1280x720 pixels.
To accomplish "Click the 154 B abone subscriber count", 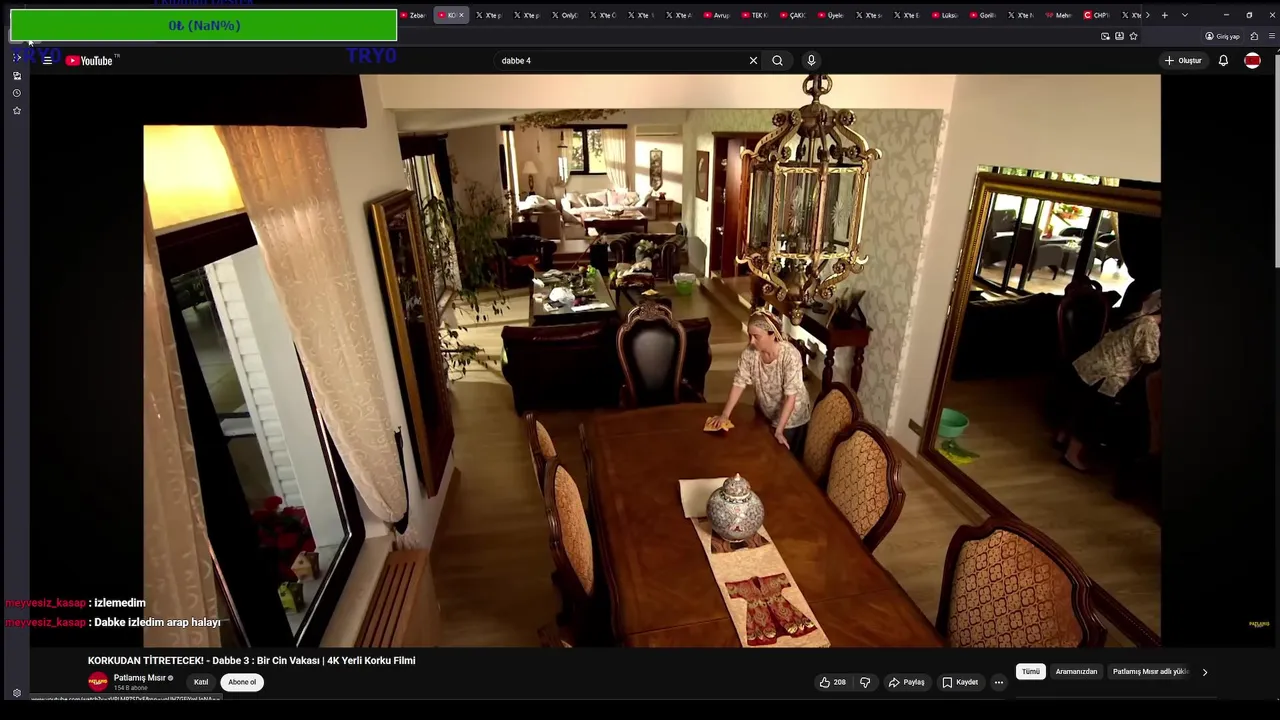I will pos(129,688).
